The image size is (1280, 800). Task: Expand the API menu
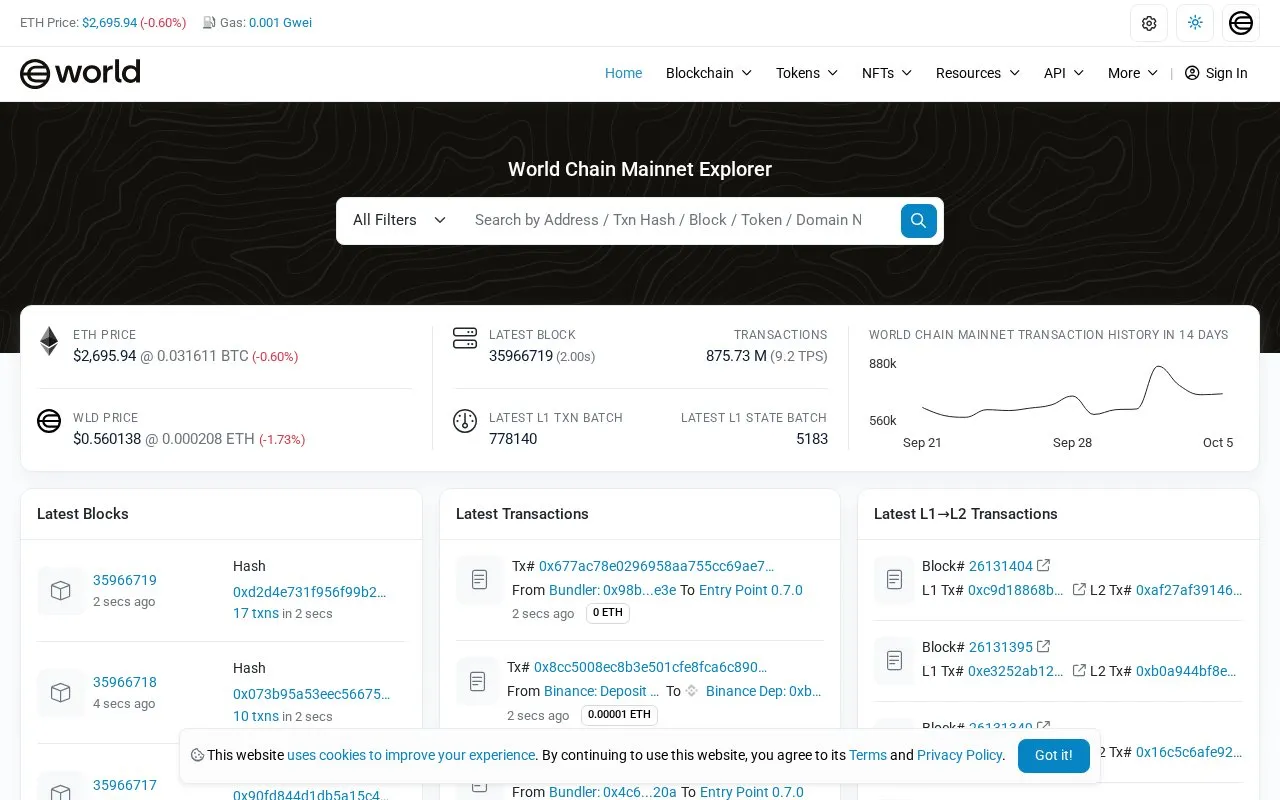(x=1064, y=73)
